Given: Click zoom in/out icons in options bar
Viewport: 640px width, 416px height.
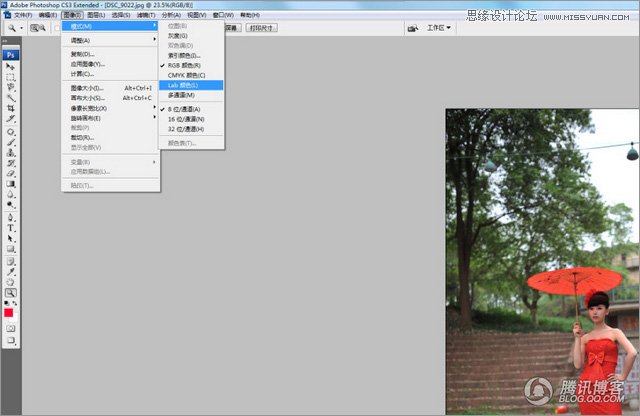Looking at the screenshot, I should pyautogui.click(x=38, y=28).
